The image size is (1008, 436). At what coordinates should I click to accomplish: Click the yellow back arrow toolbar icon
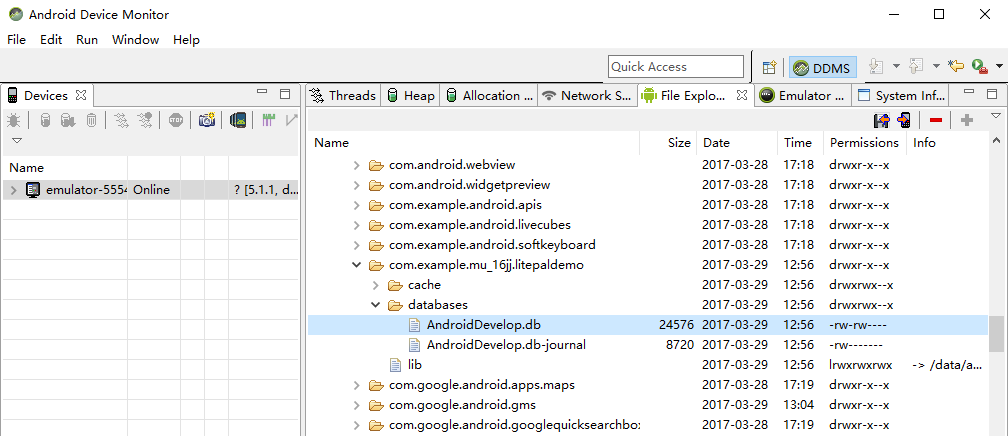click(x=956, y=66)
